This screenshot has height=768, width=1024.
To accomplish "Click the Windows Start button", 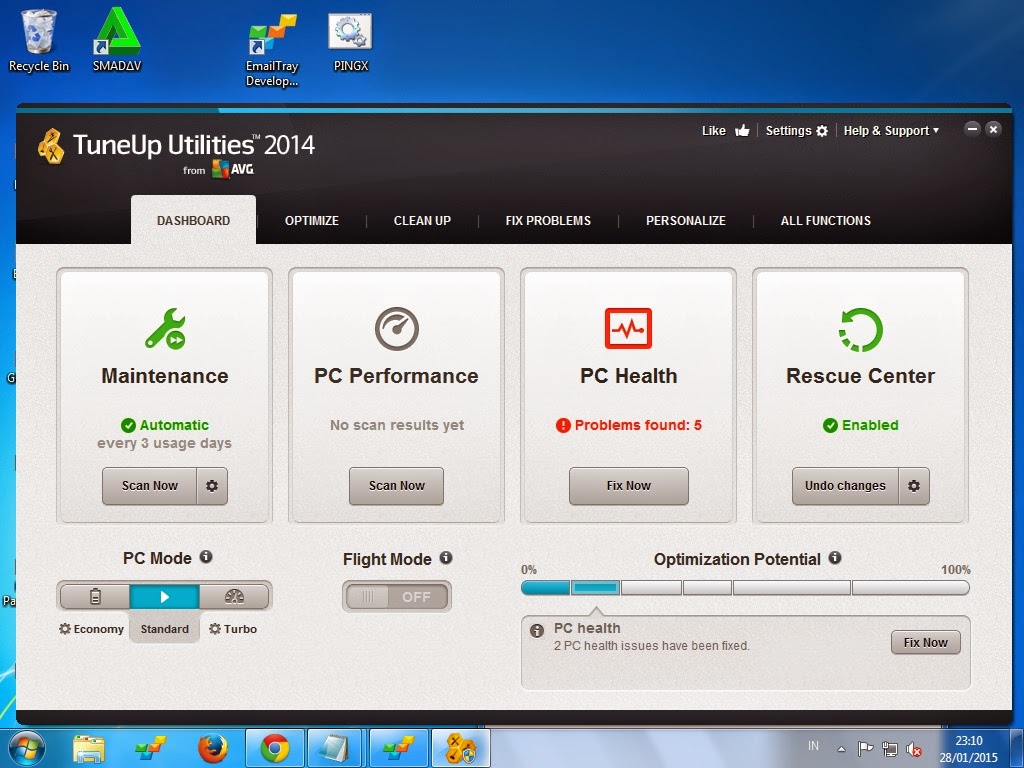I will [26, 749].
